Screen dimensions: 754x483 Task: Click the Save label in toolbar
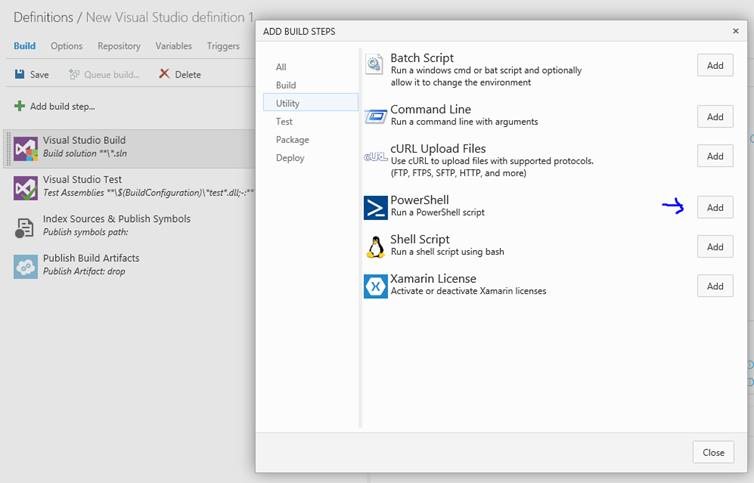coord(39,75)
